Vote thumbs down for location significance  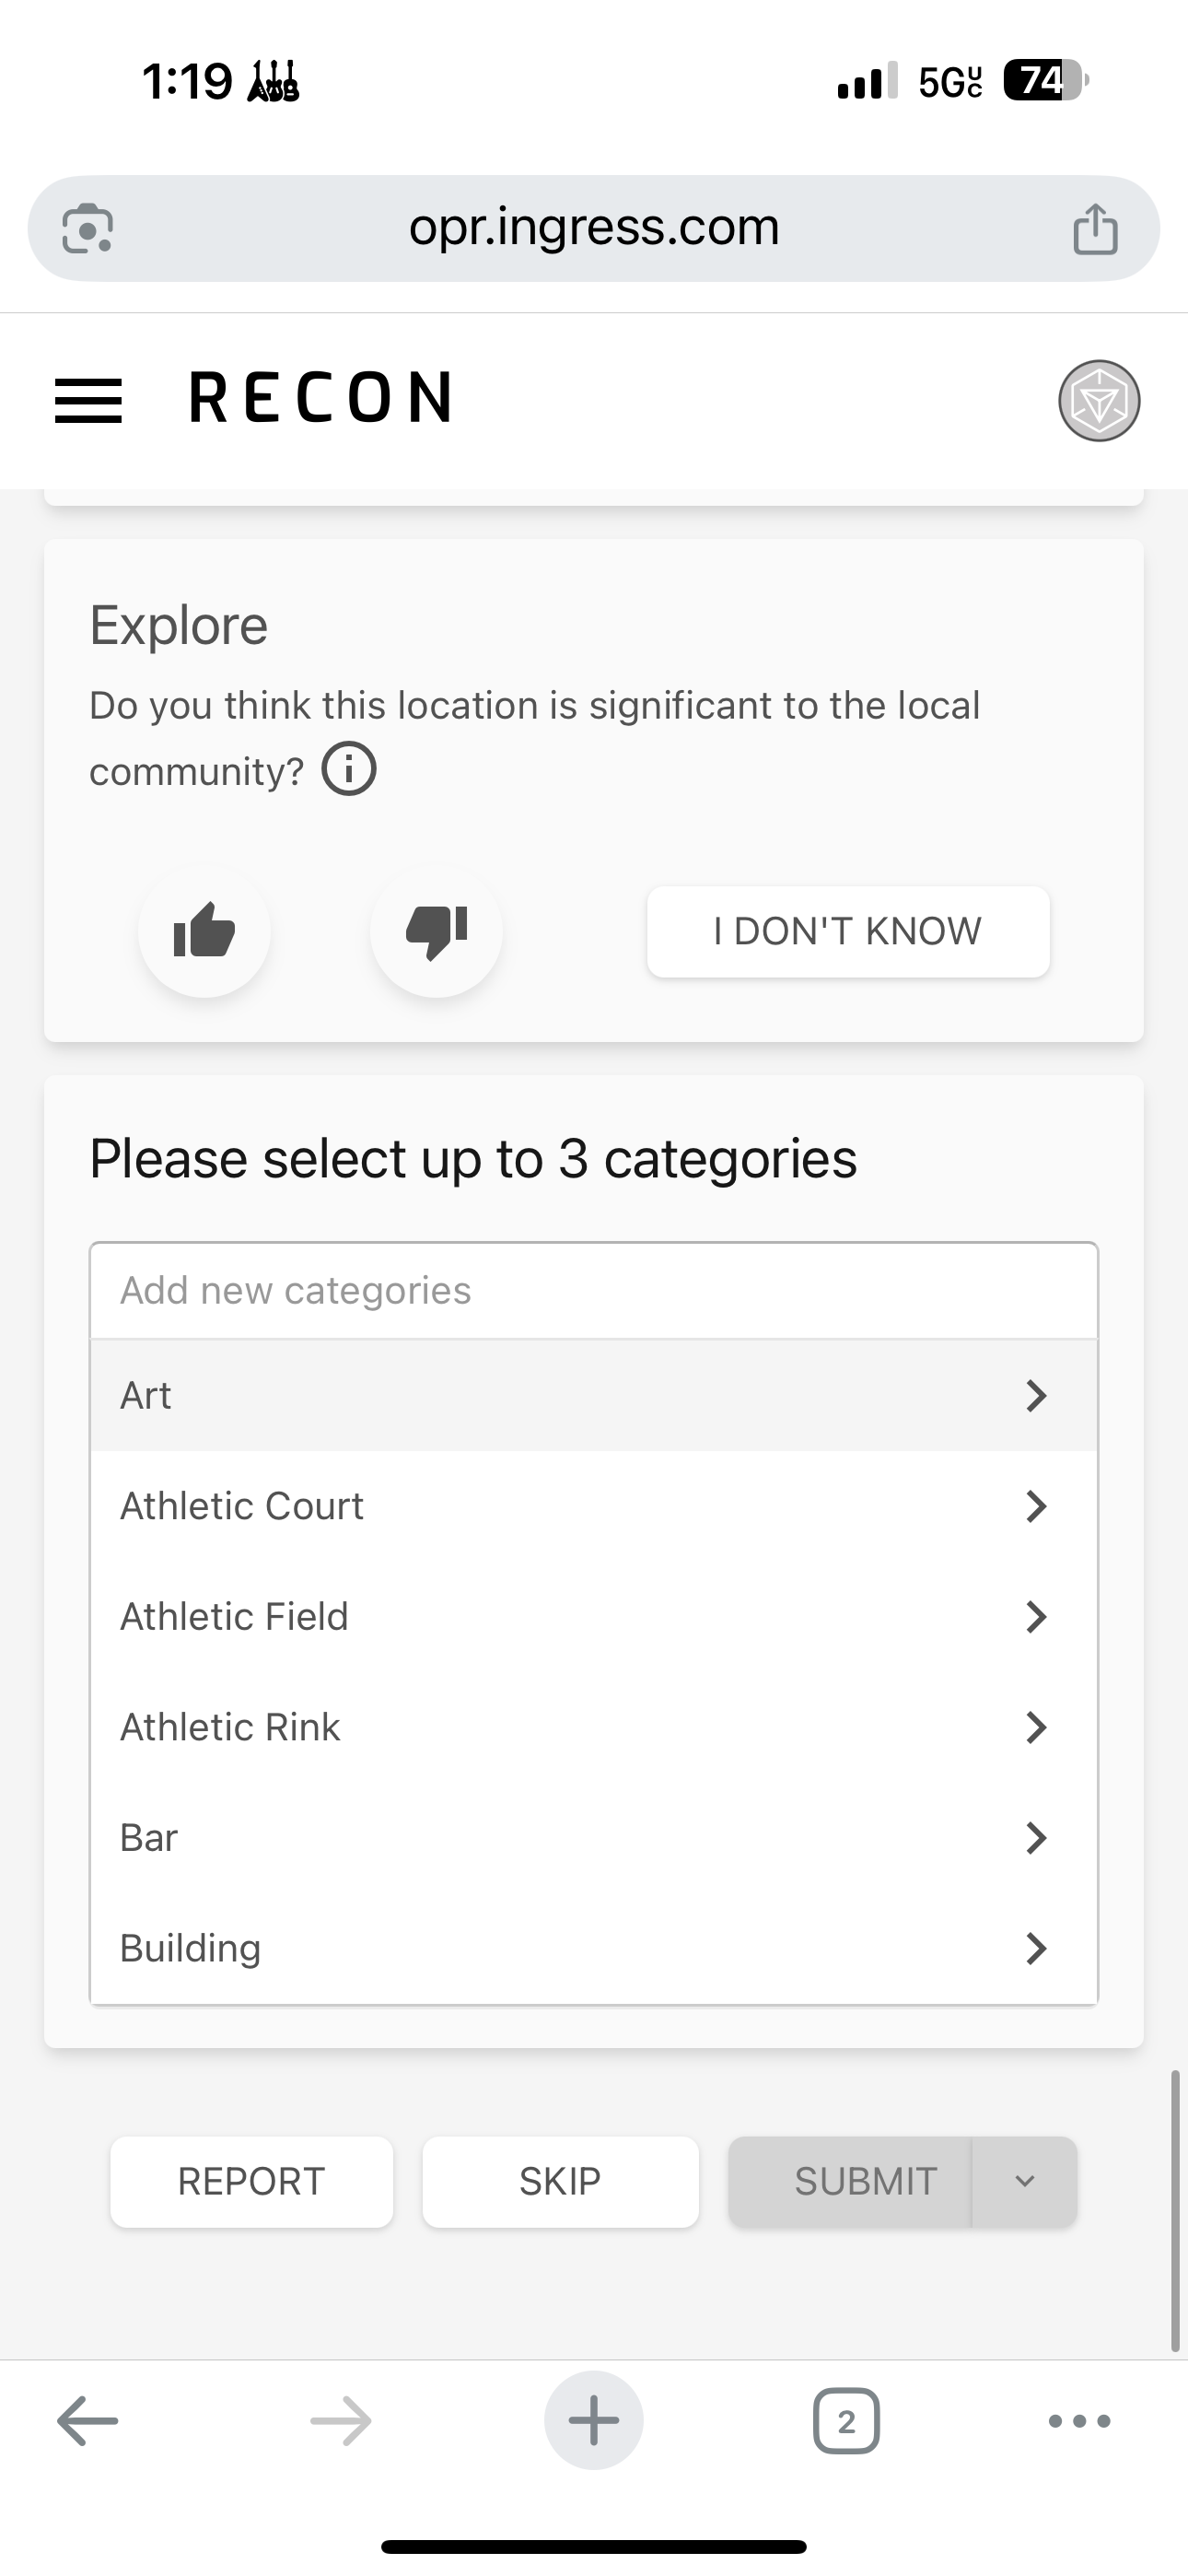436,931
